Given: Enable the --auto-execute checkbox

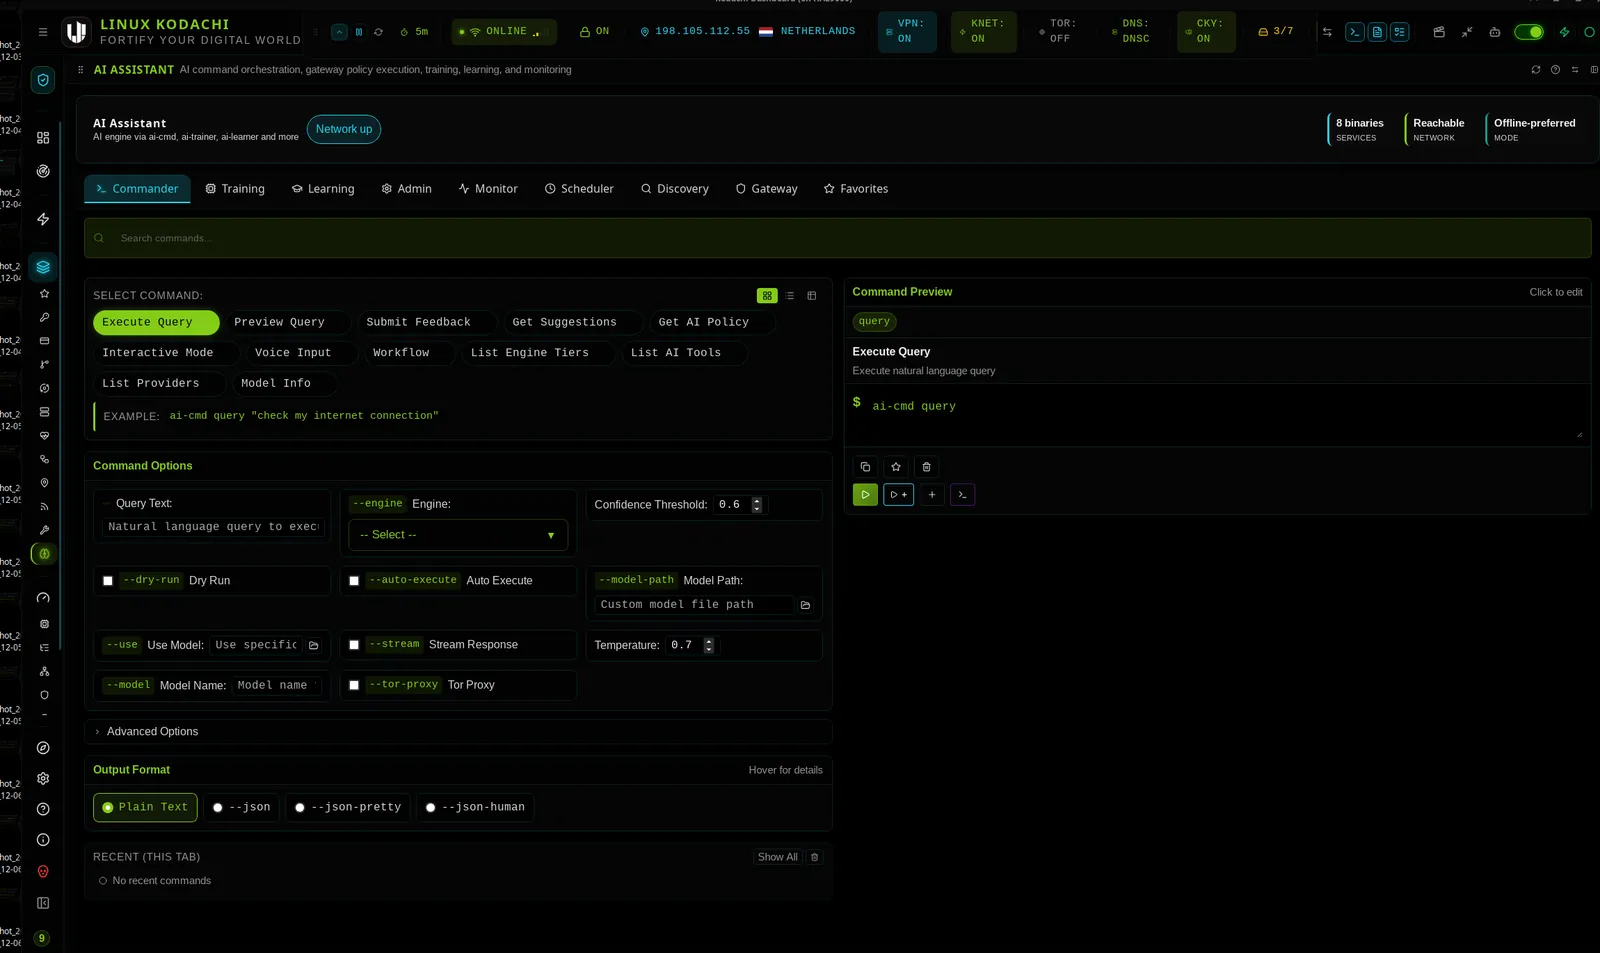Looking at the screenshot, I should click(x=354, y=581).
